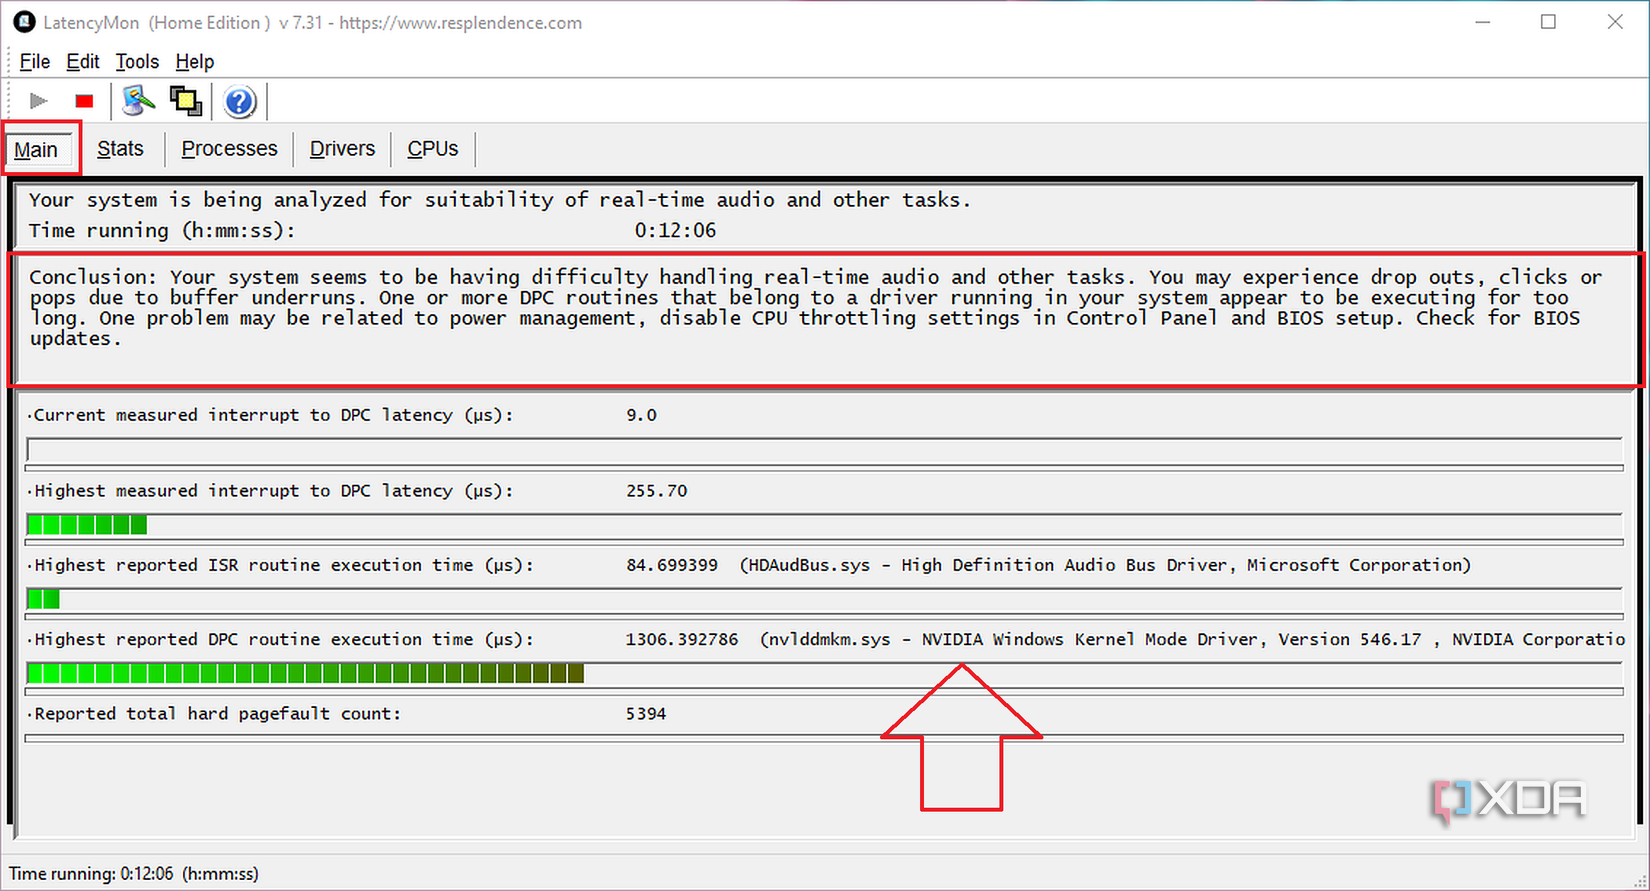Image resolution: width=1650 pixels, height=891 pixels.
Task: Click 'Your system is being analyzed' header line
Action: pos(499,200)
